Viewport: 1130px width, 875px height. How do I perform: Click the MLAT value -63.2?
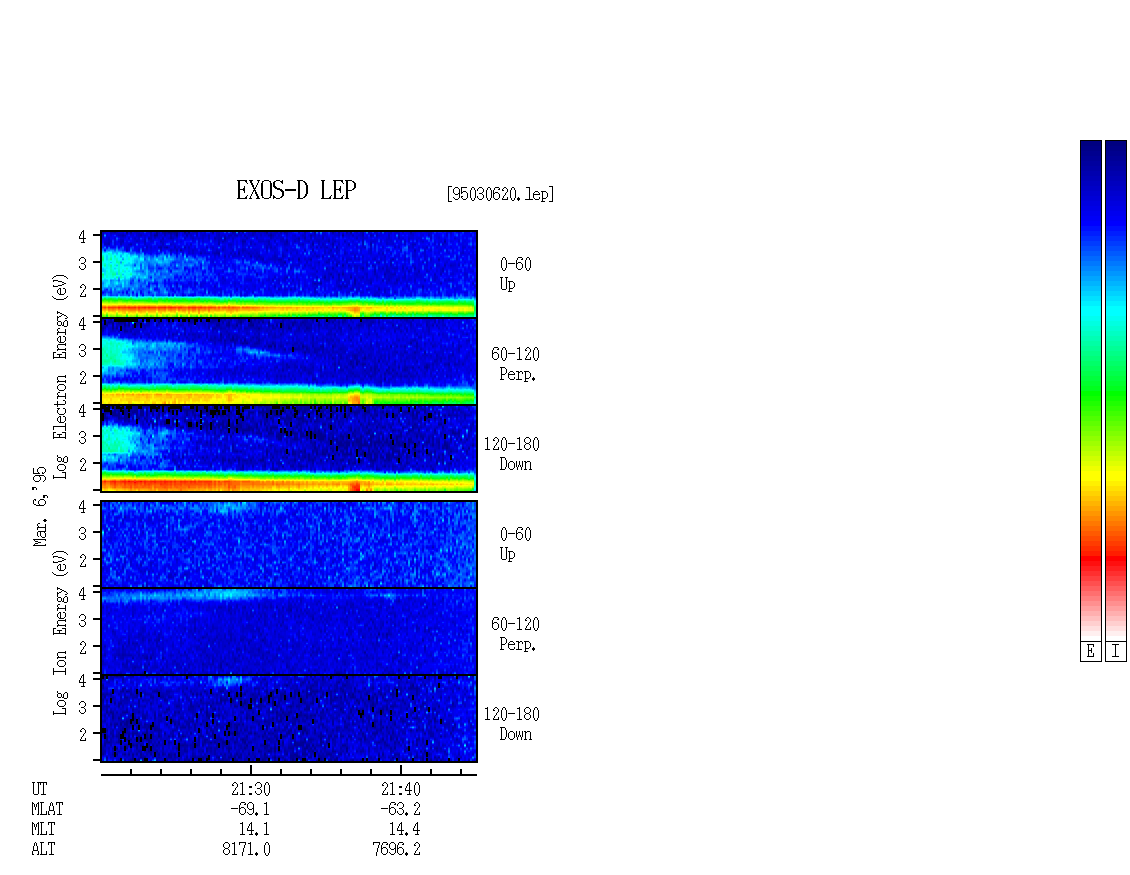[400, 809]
